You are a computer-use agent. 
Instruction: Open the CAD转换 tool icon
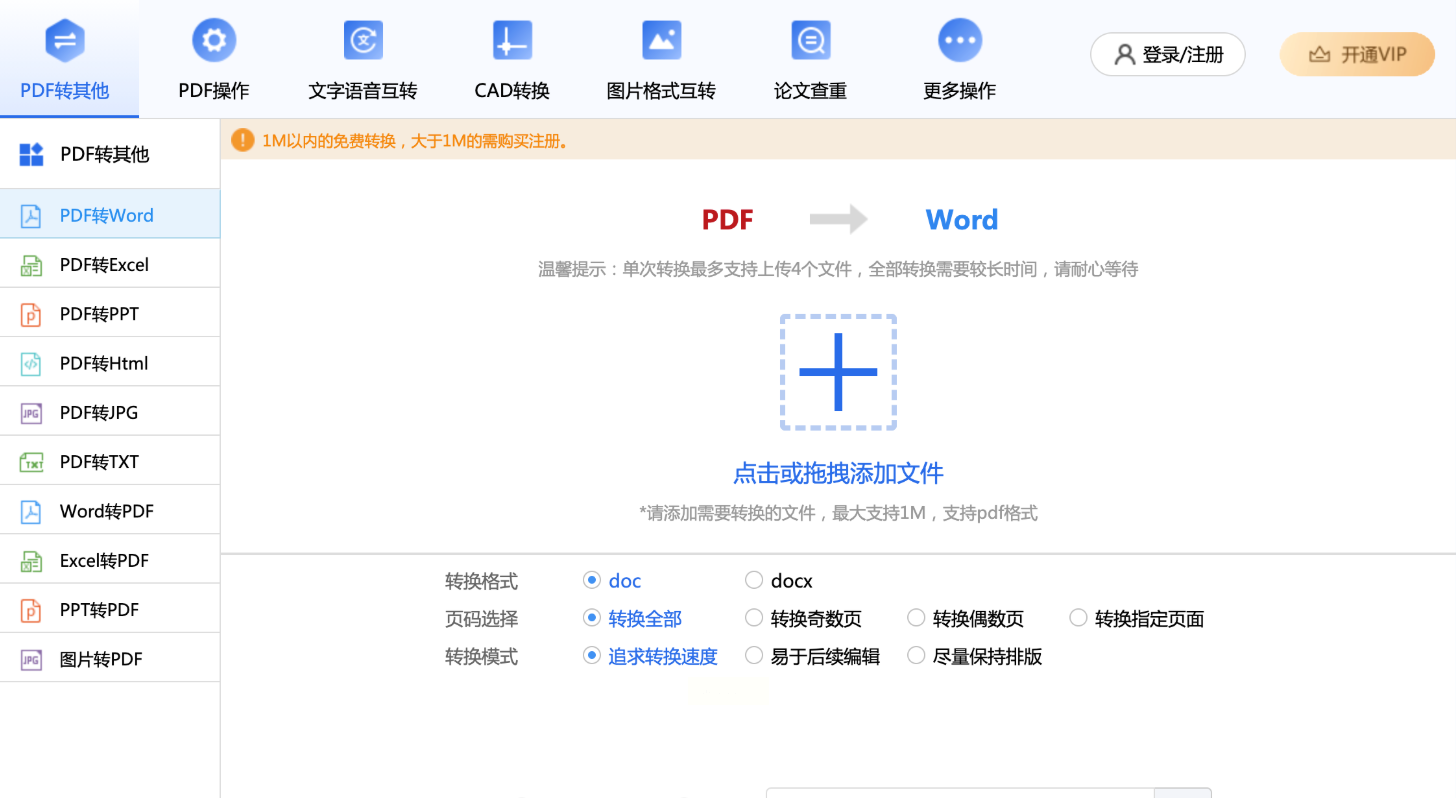click(512, 41)
